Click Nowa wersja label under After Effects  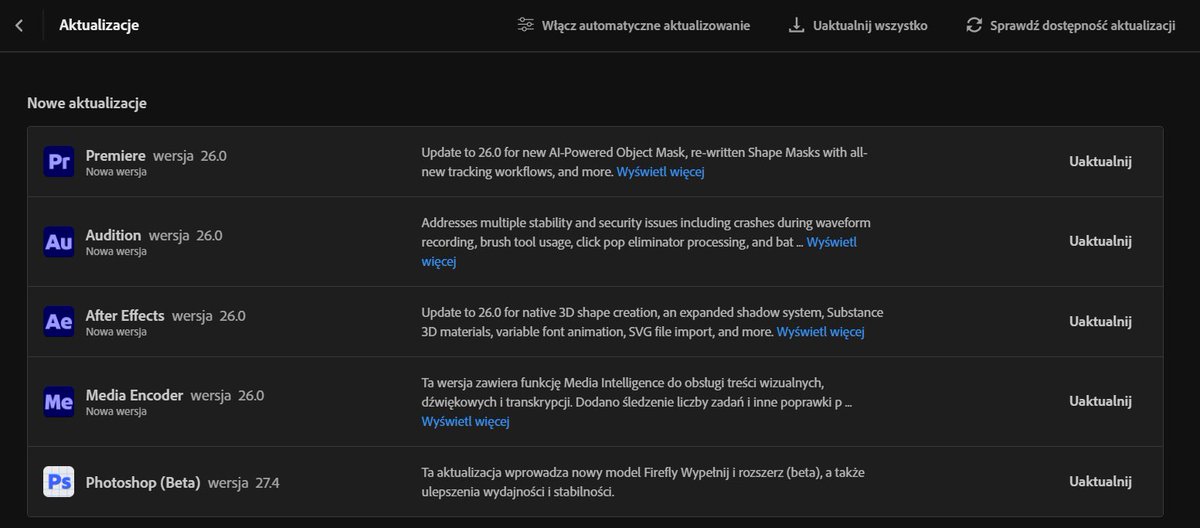(116, 332)
